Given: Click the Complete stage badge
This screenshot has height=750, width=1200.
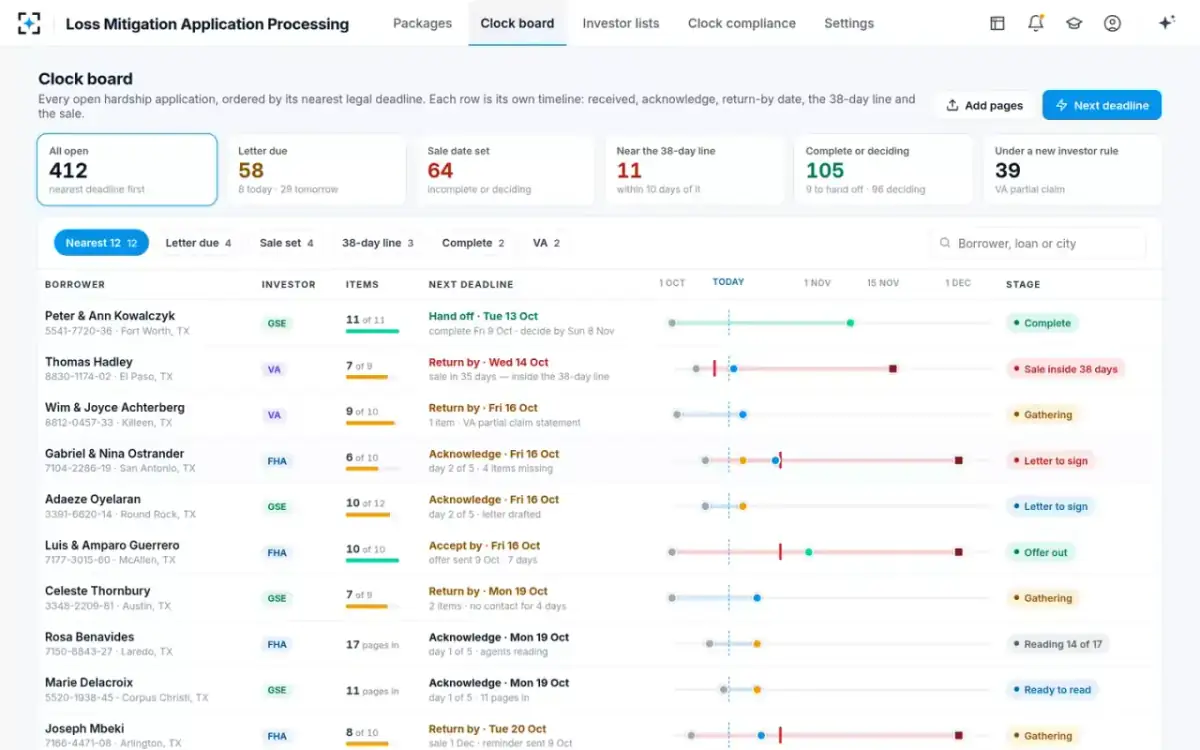Looking at the screenshot, I should [x=1042, y=323].
